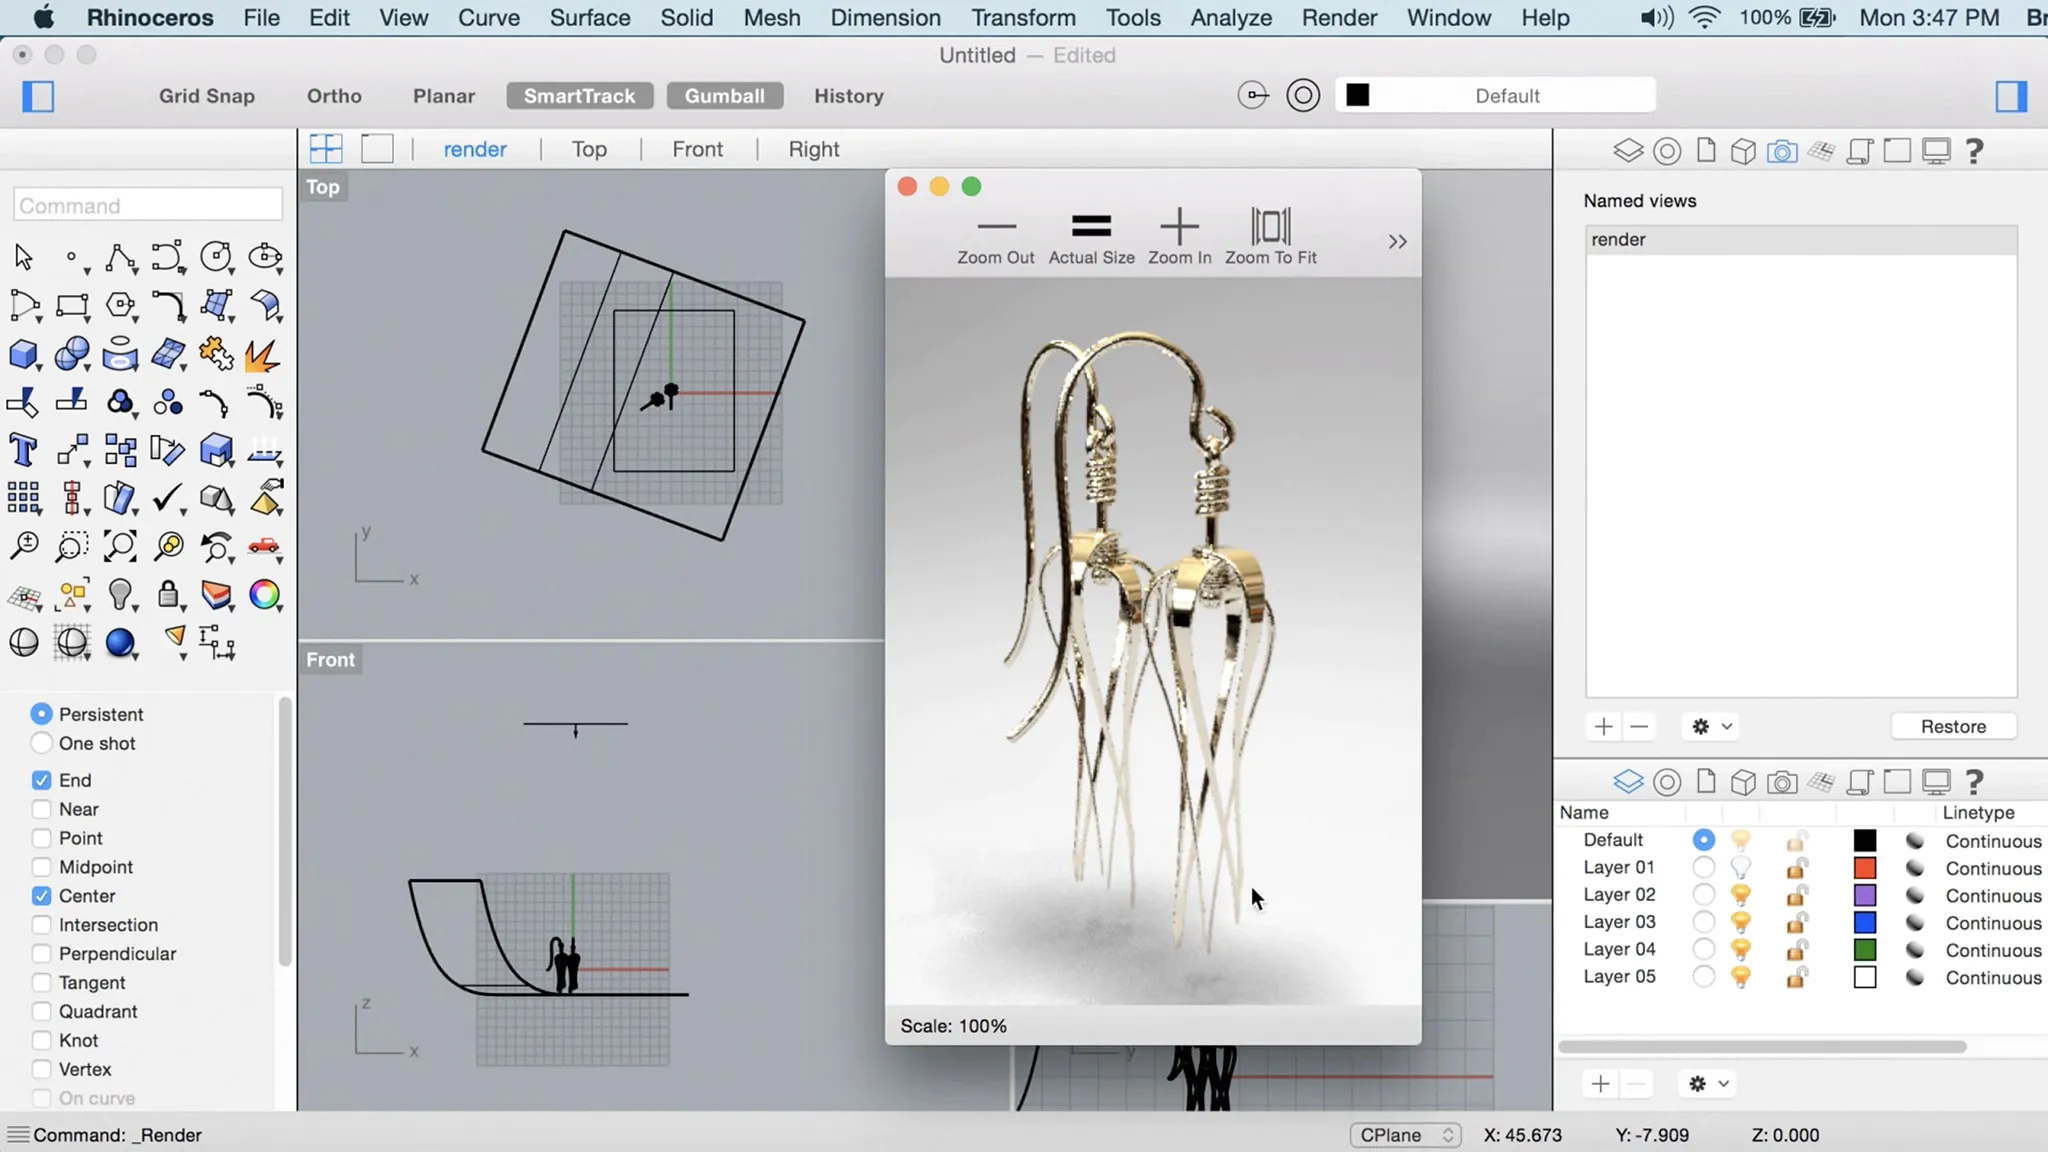Switch to the Front viewport tab
2048x1152 pixels.
[697, 149]
